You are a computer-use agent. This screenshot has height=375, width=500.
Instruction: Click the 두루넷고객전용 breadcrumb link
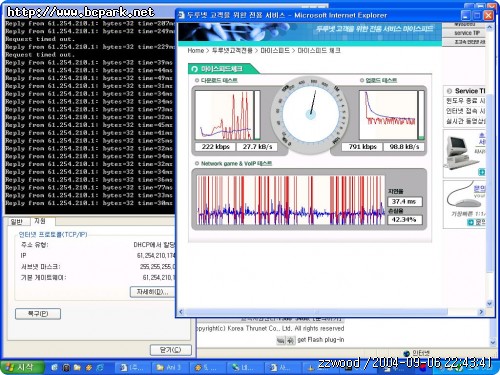coord(232,51)
